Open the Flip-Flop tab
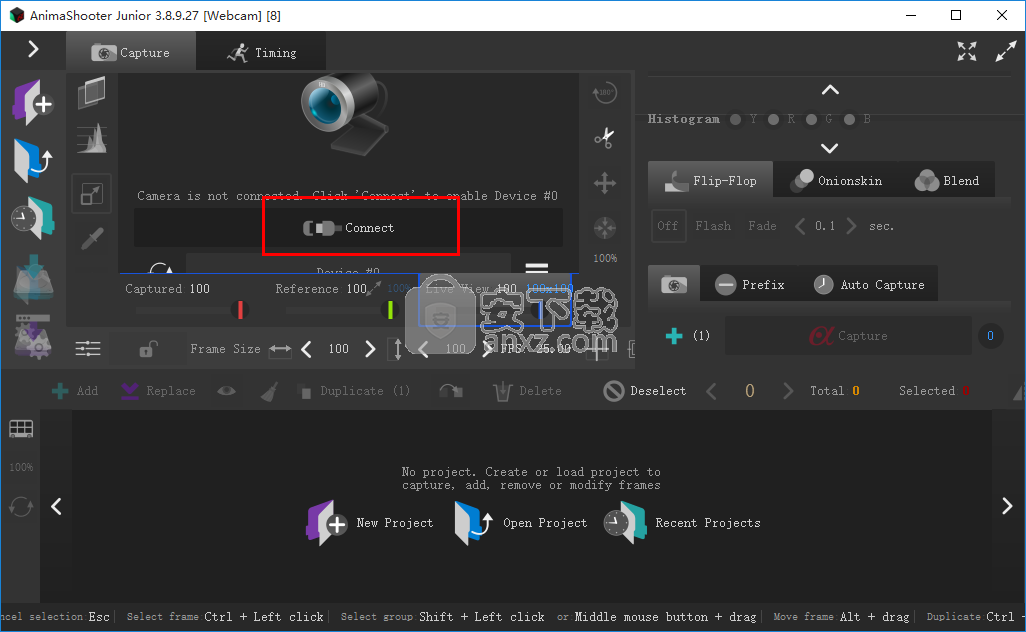The image size is (1026, 632). pyautogui.click(x=711, y=180)
